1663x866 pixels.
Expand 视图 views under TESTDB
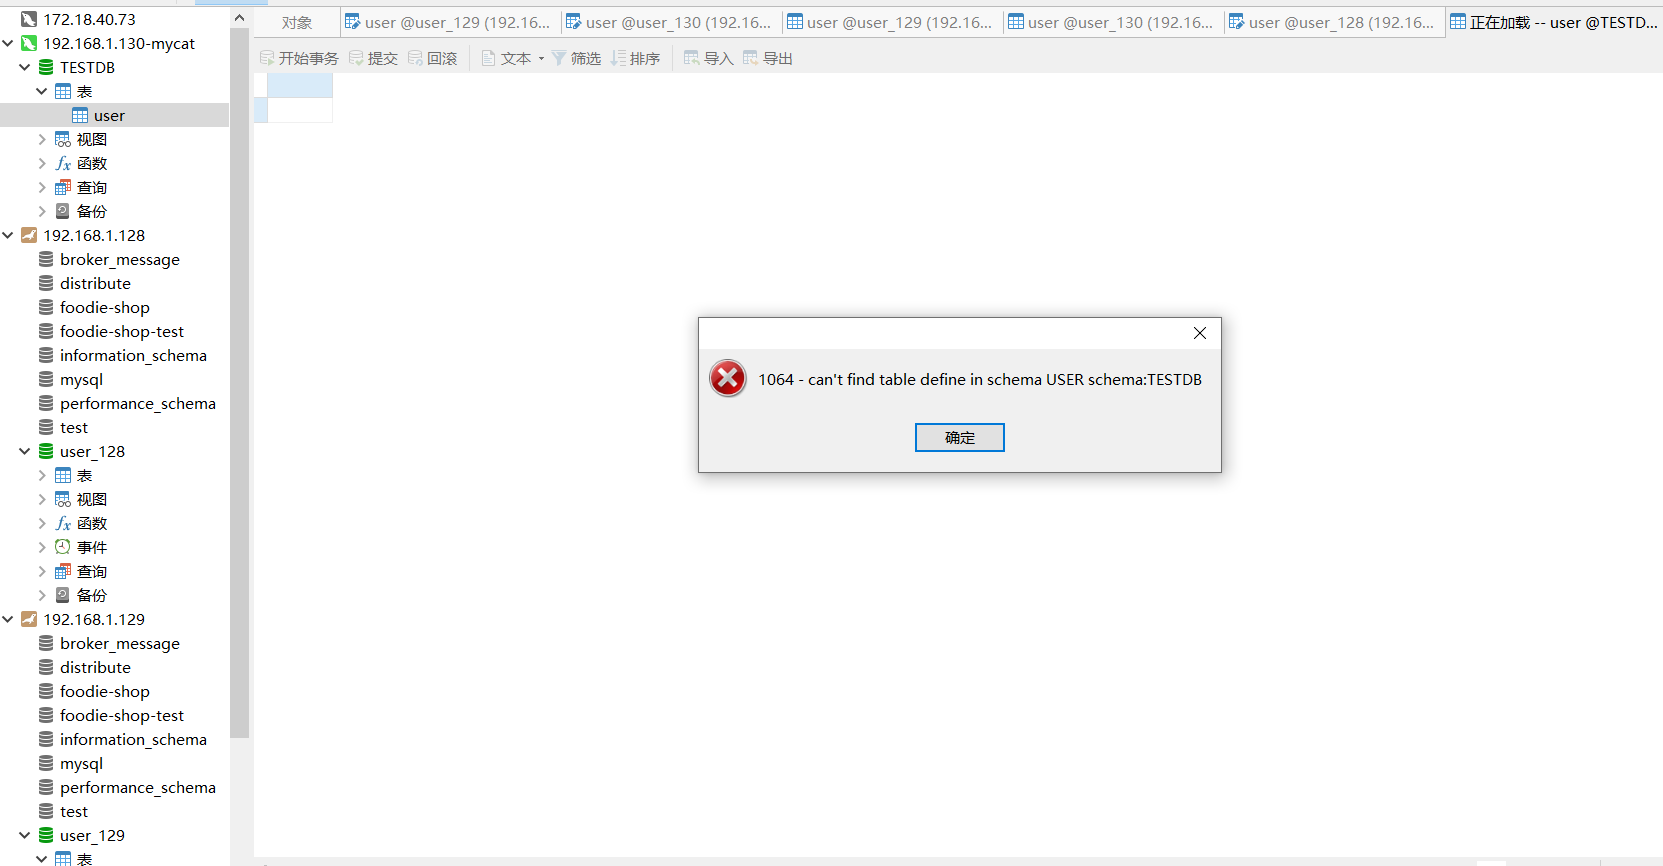(42, 139)
